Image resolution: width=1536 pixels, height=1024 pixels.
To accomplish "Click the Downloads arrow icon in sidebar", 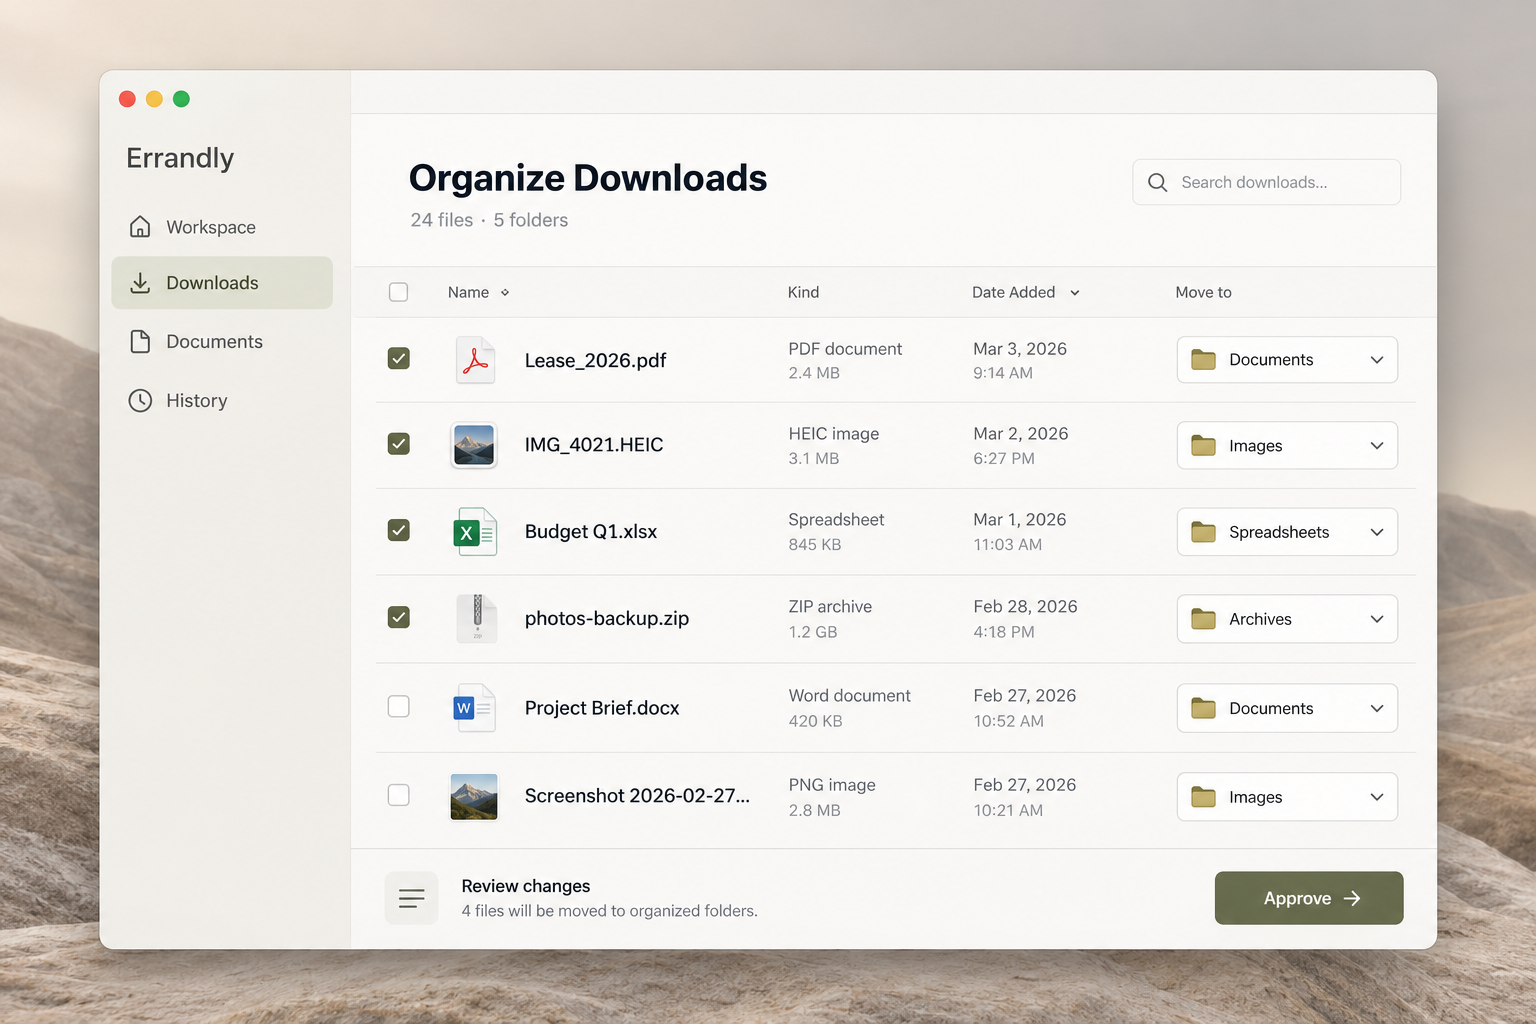I will 140,283.
